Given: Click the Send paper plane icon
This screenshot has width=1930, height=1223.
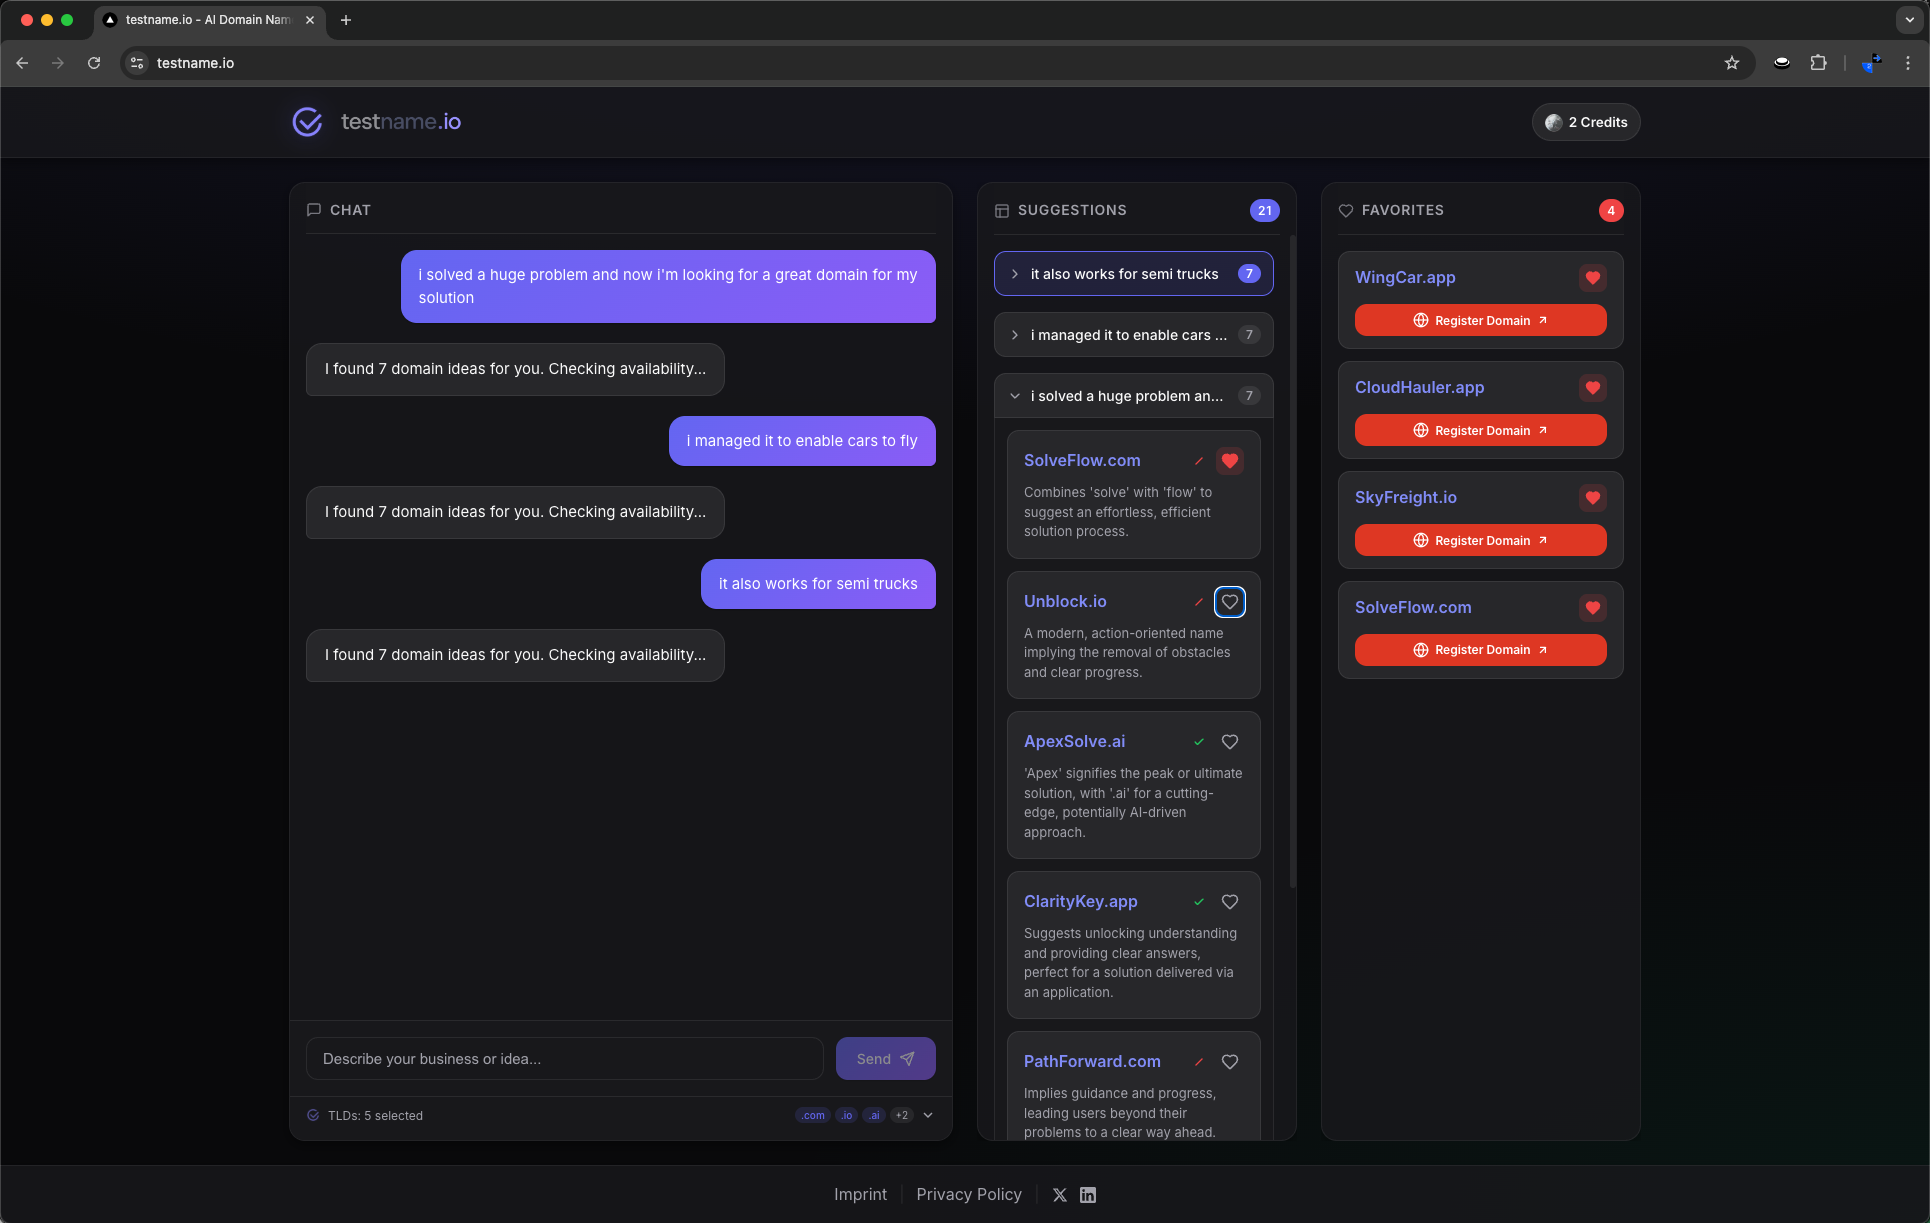Looking at the screenshot, I should [906, 1058].
